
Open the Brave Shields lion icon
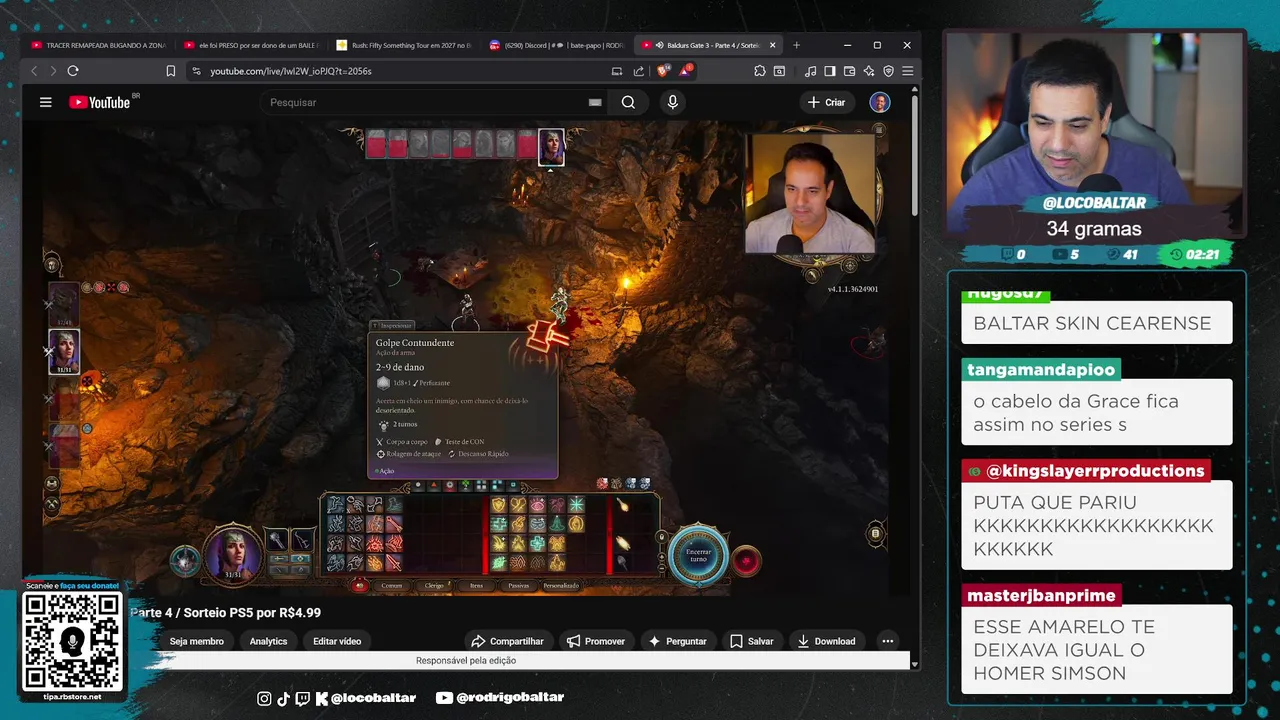click(663, 71)
